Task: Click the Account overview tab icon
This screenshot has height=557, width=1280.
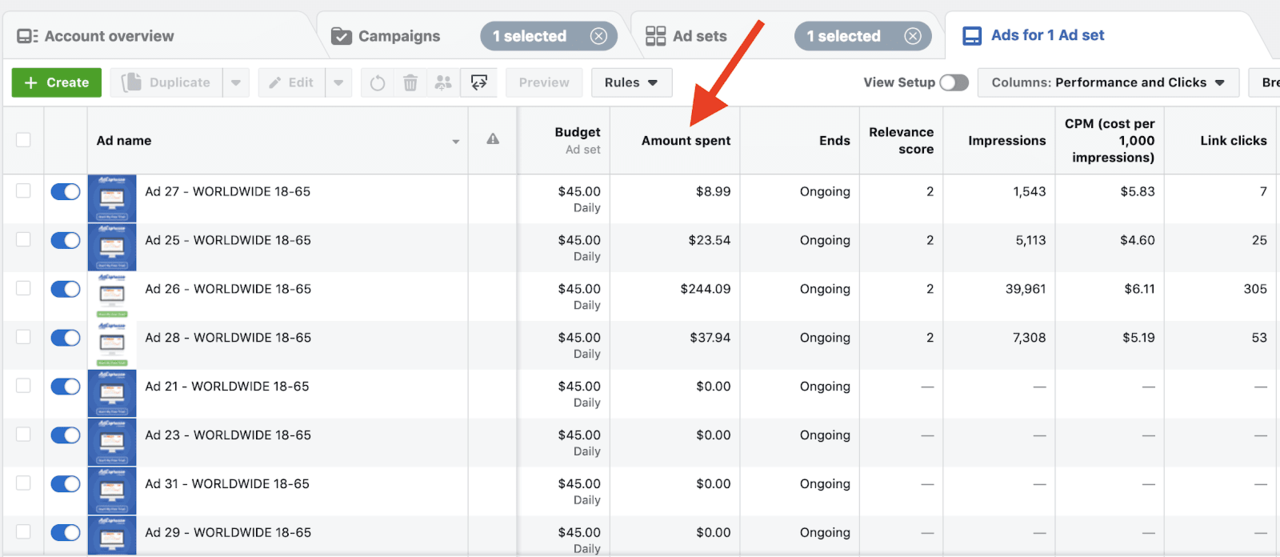Action: (27, 36)
